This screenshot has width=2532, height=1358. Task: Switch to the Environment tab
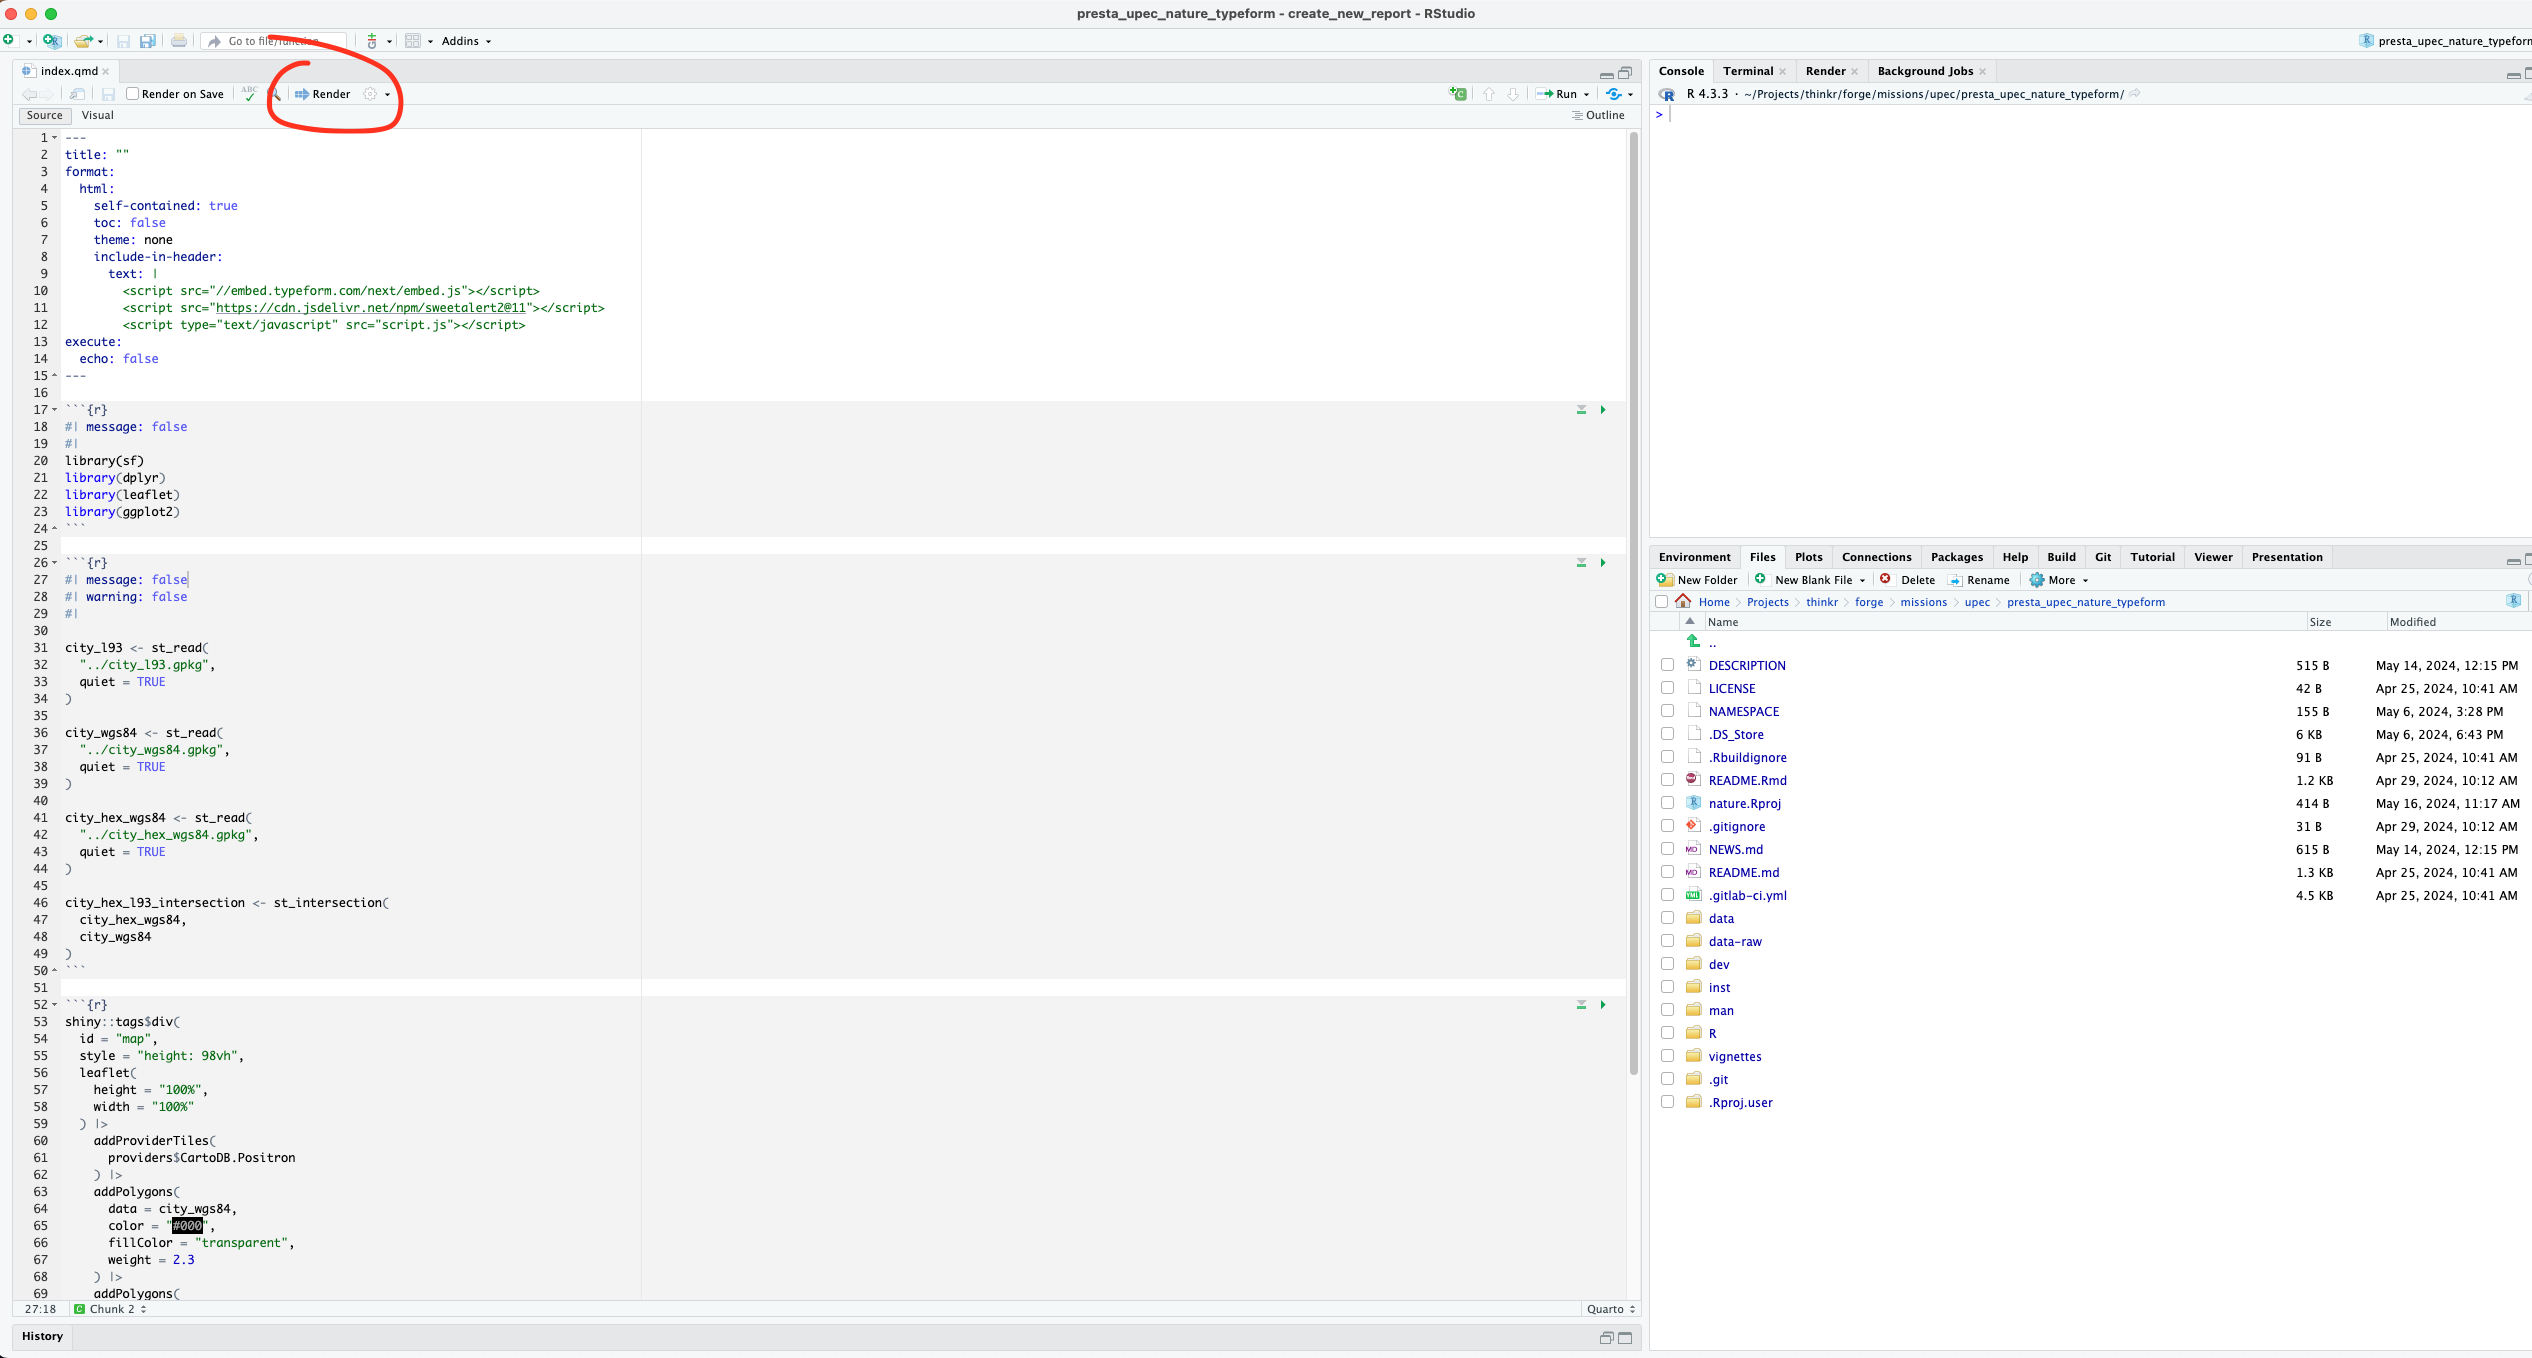(x=1694, y=557)
